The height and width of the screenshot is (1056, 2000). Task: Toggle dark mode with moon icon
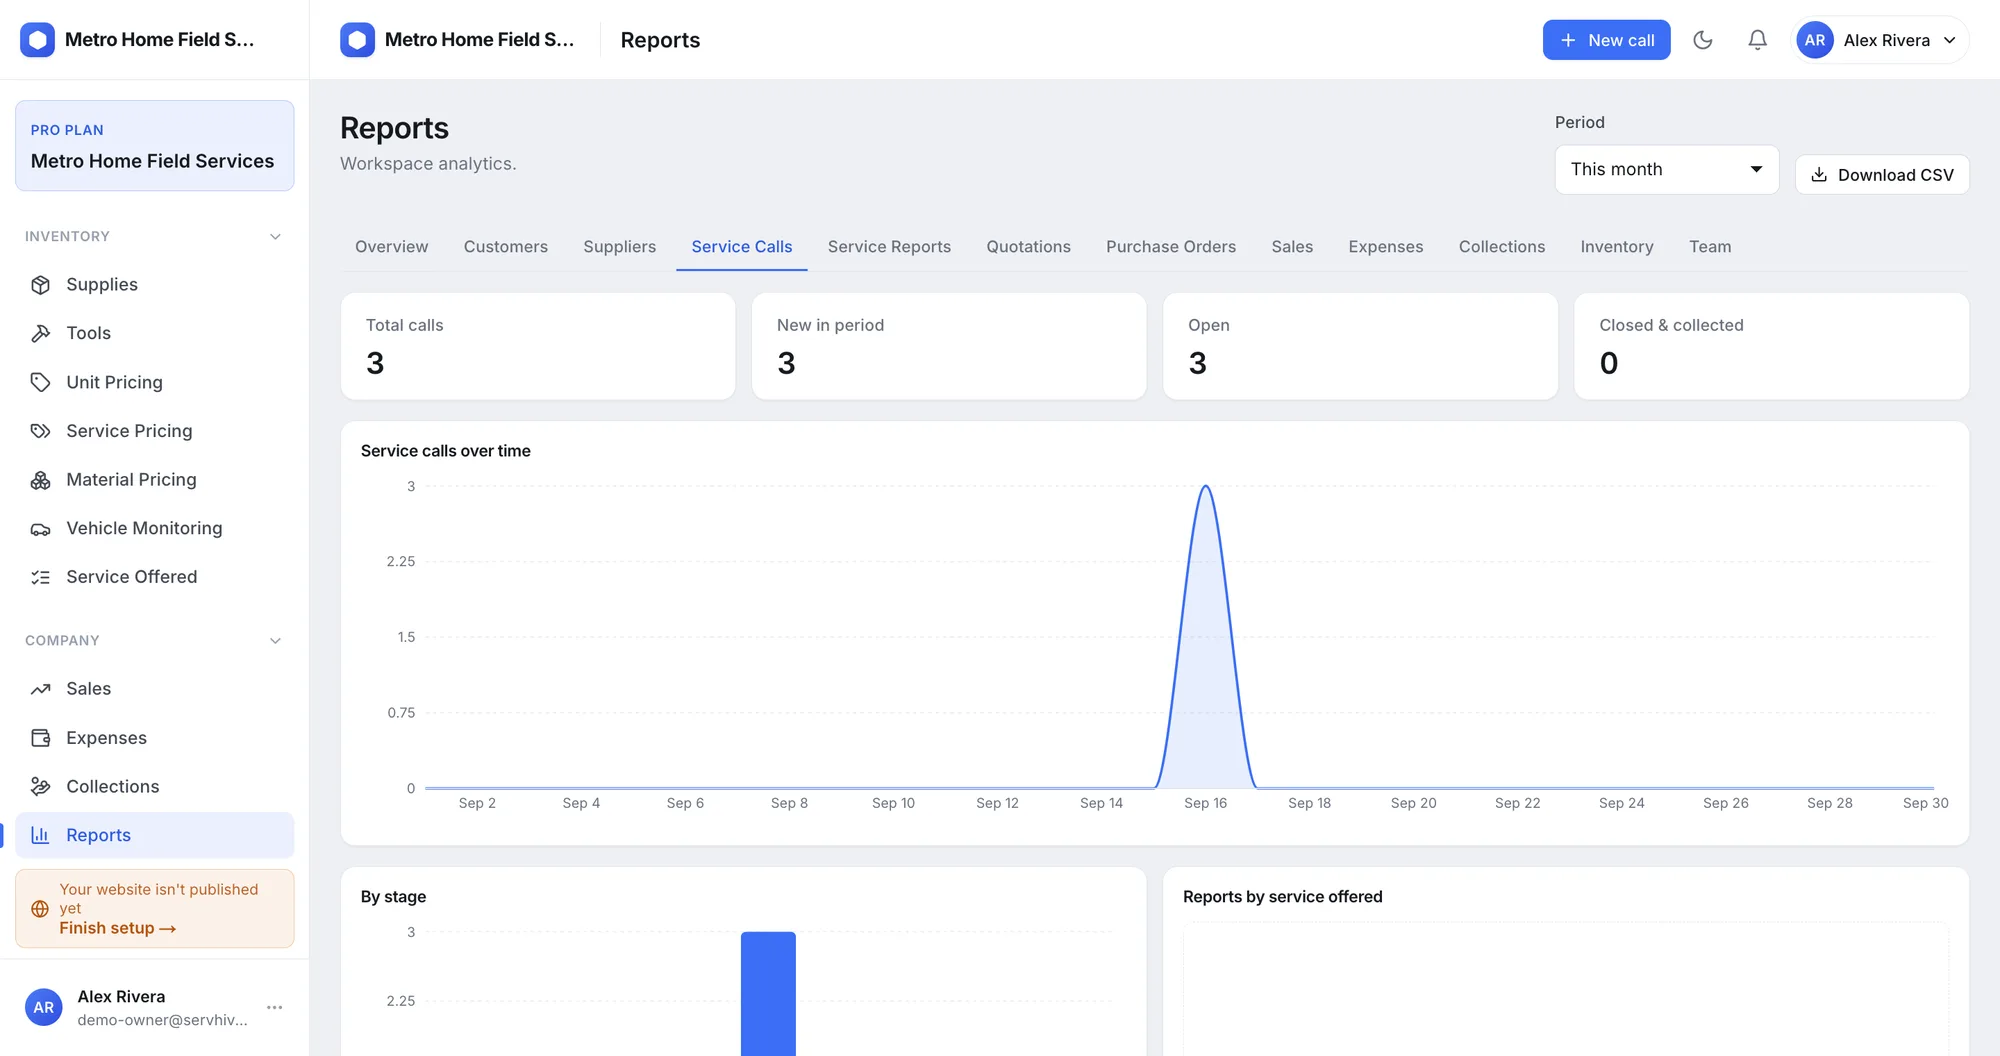(x=1703, y=40)
